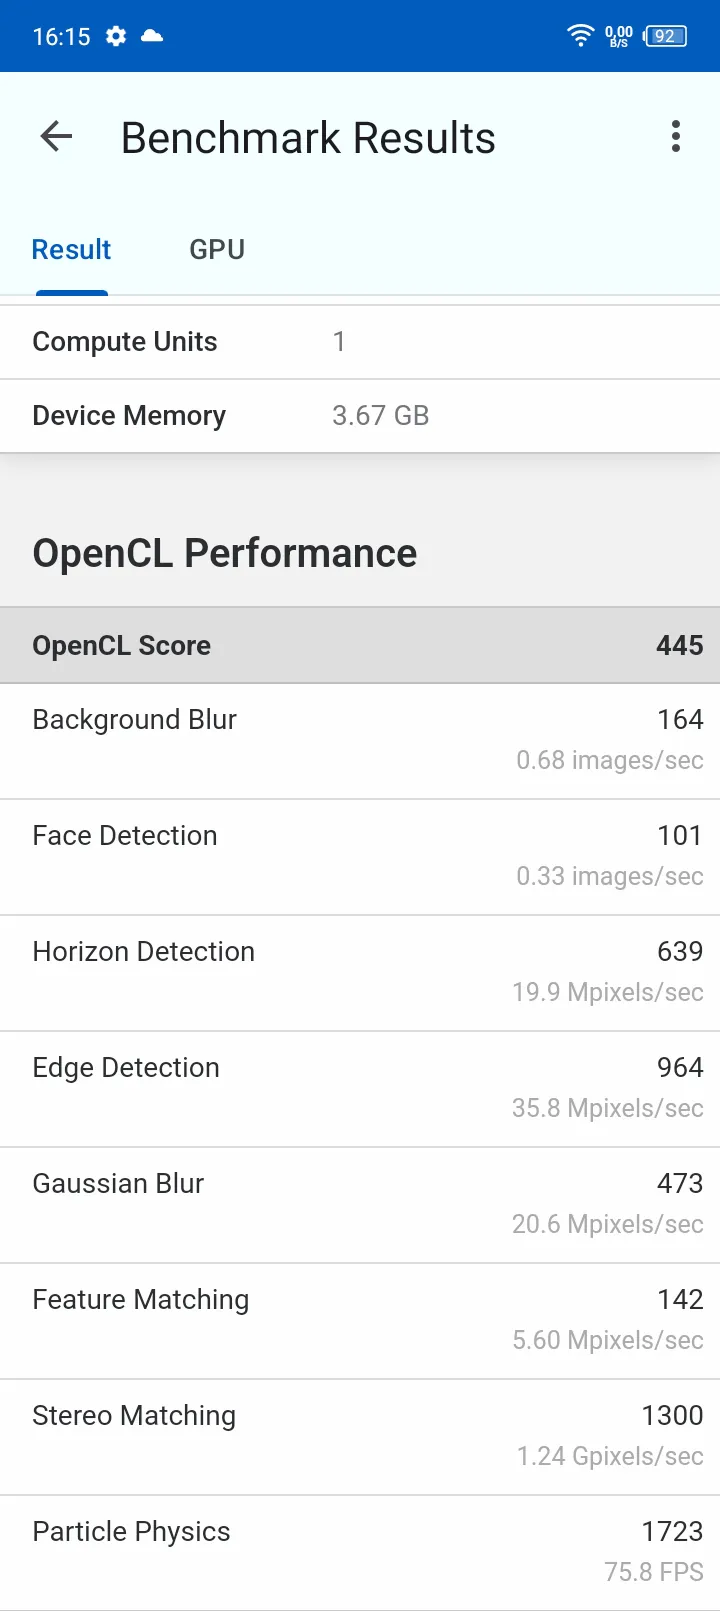The image size is (720, 1611).
Task: Tap the Face Detection result row
Action: 360,857
